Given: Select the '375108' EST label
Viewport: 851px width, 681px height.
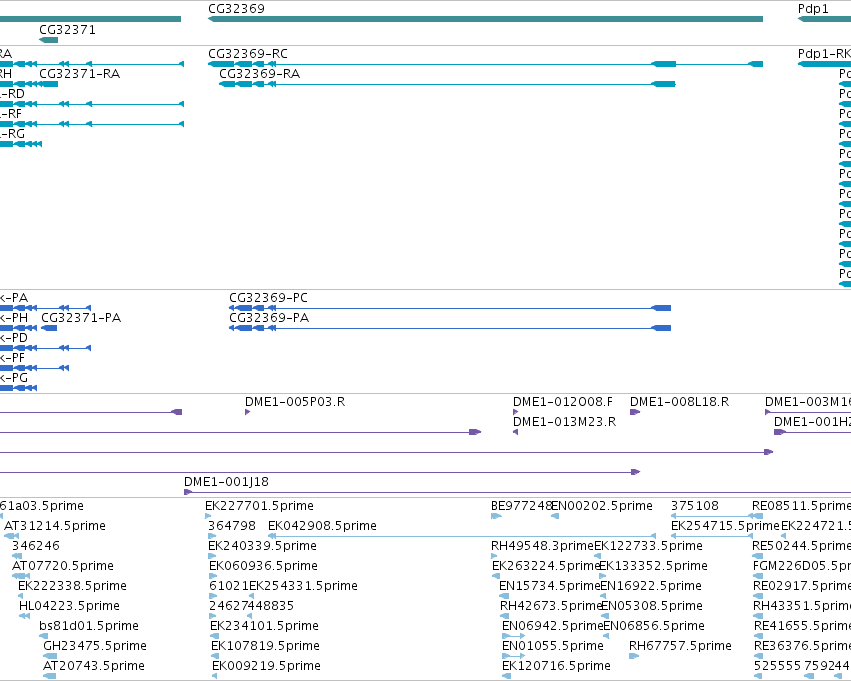Looking at the screenshot, I should [x=695, y=506].
